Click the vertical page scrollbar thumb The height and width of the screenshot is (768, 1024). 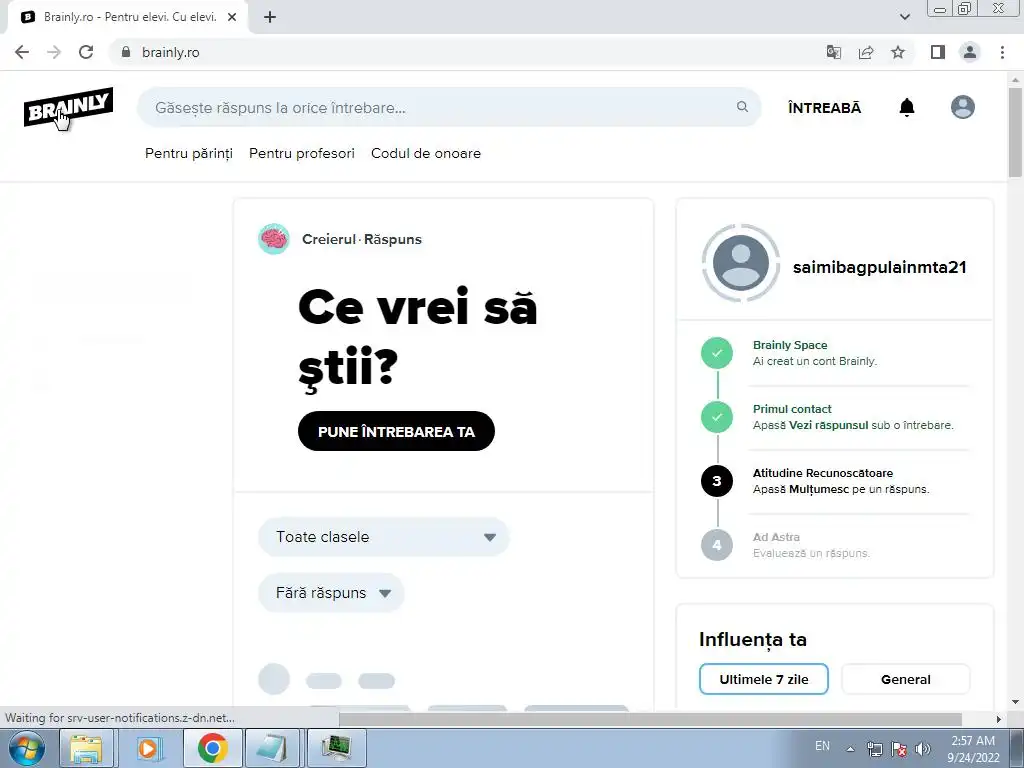(x=1015, y=131)
